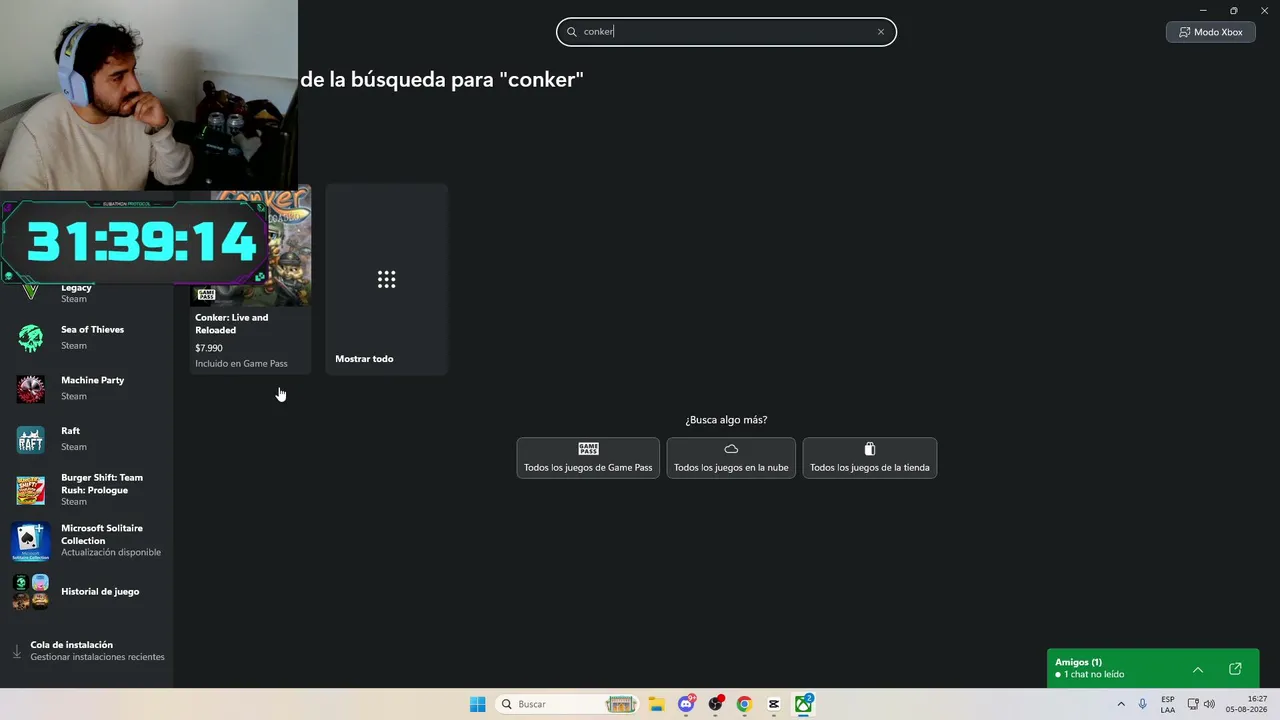Open the Raft game icon
1280x720 pixels.
[x=31, y=440]
